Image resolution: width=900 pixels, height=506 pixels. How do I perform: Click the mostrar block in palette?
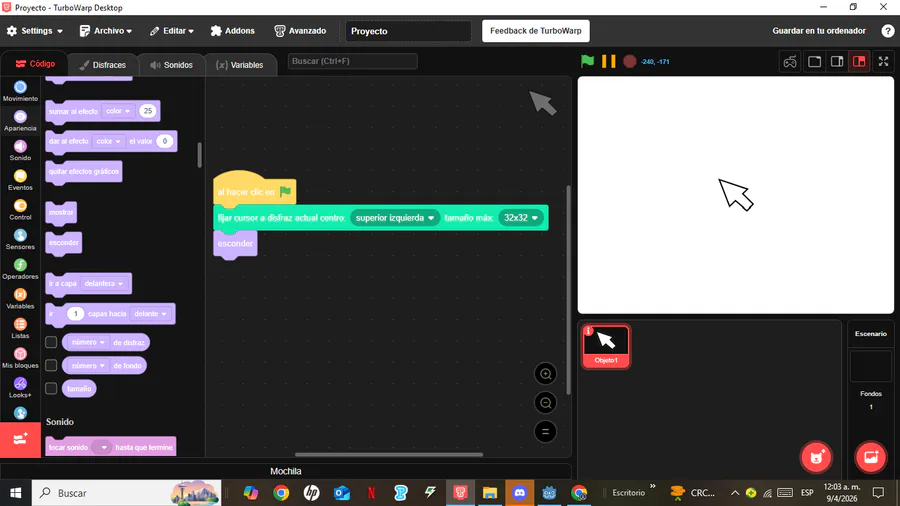(x=61, y=213)
